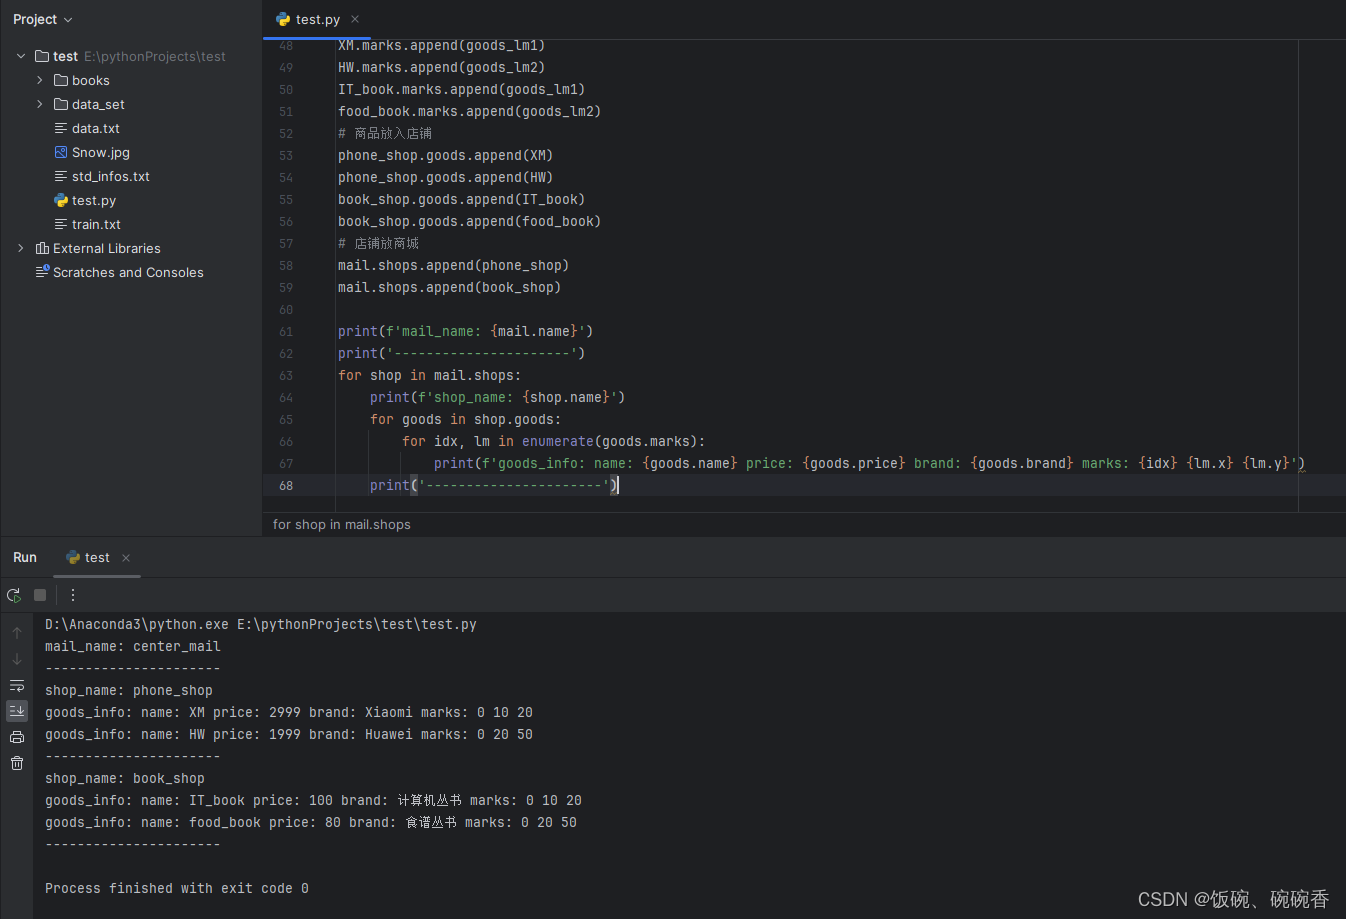Click code 'mail.shops.append(book_shop)'

click(450, 287)
